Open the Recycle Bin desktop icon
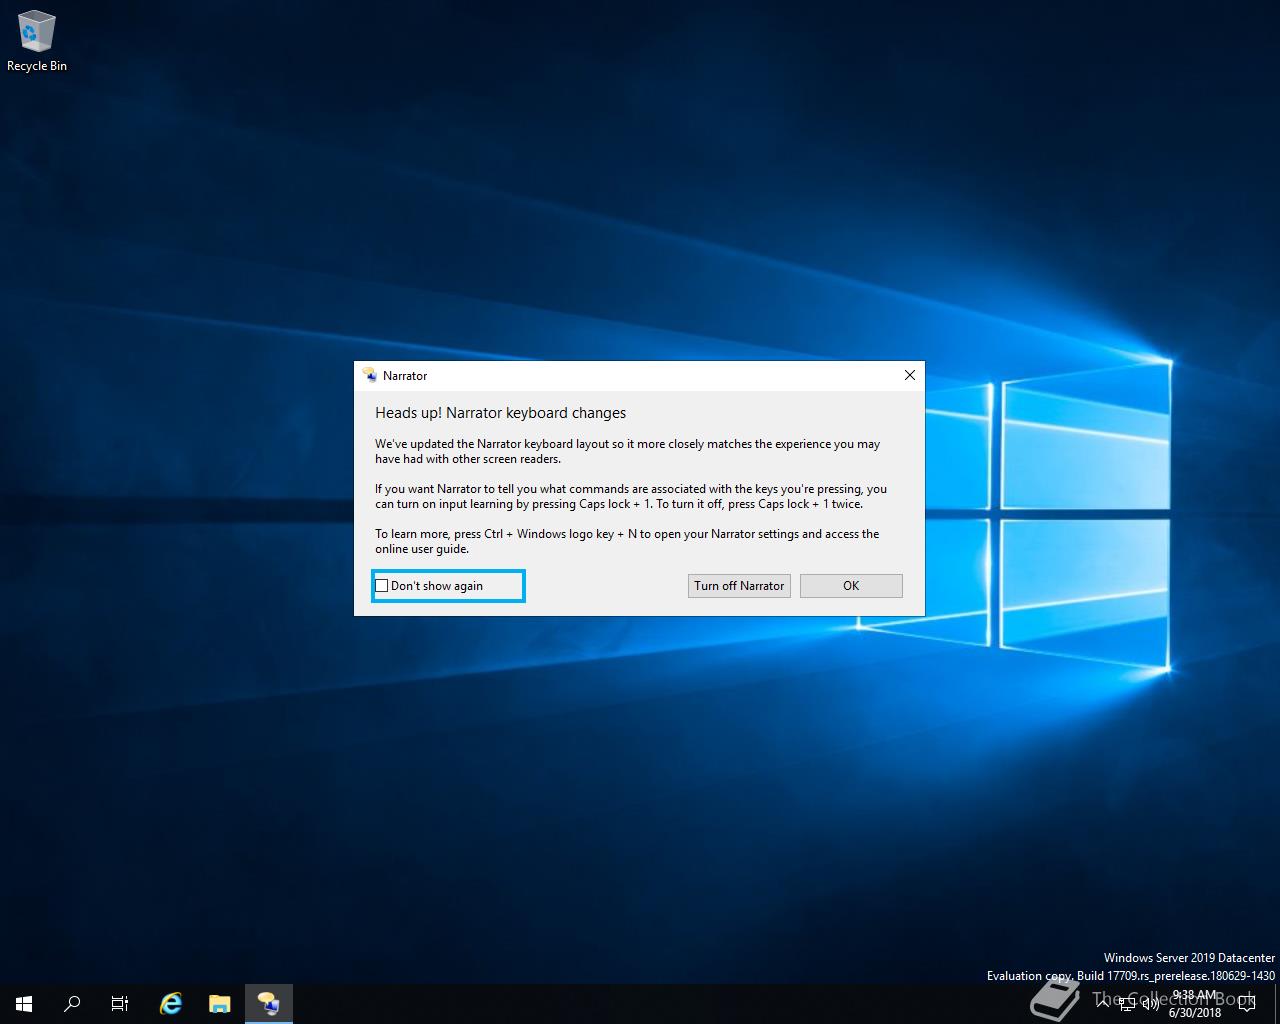The image size is (1280, 1024). pos(37,42)
